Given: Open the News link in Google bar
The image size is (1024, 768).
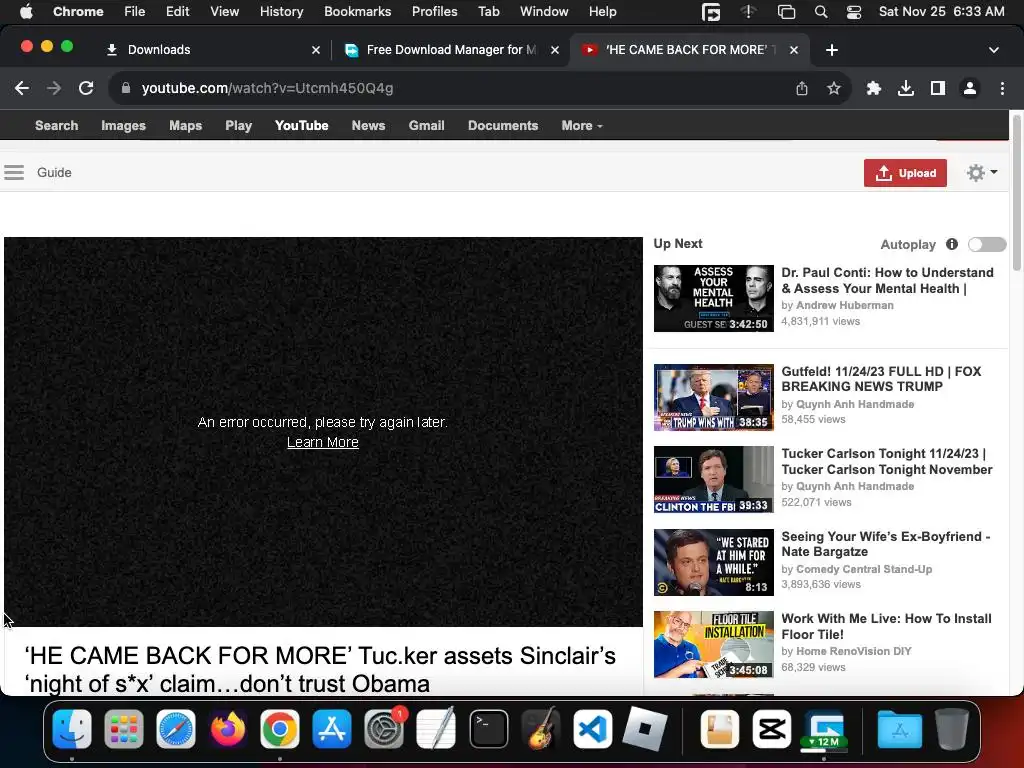Looking at the screenshot, I should (368, 125).
